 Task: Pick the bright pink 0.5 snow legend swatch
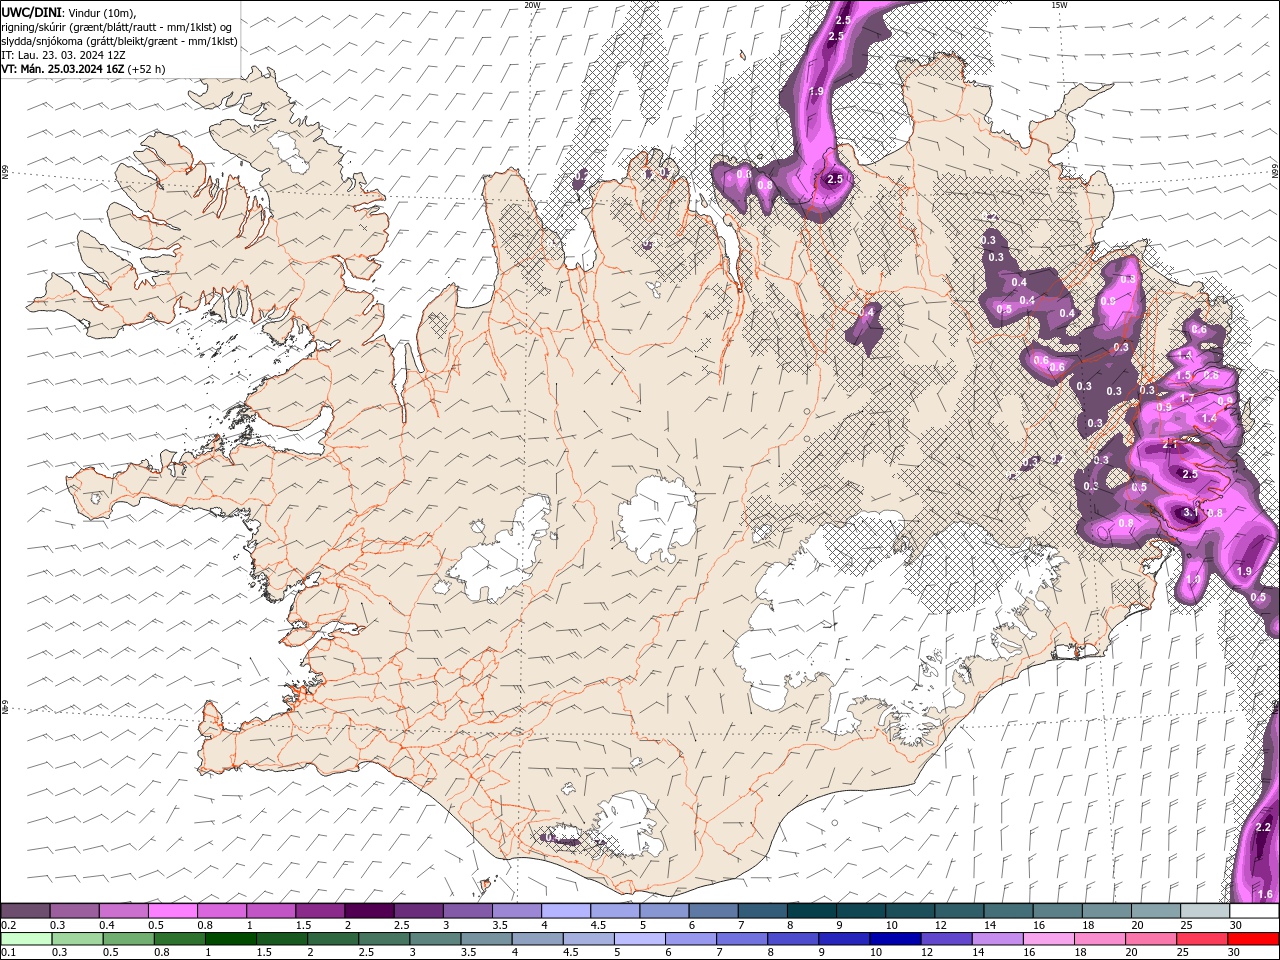point(172,911)
